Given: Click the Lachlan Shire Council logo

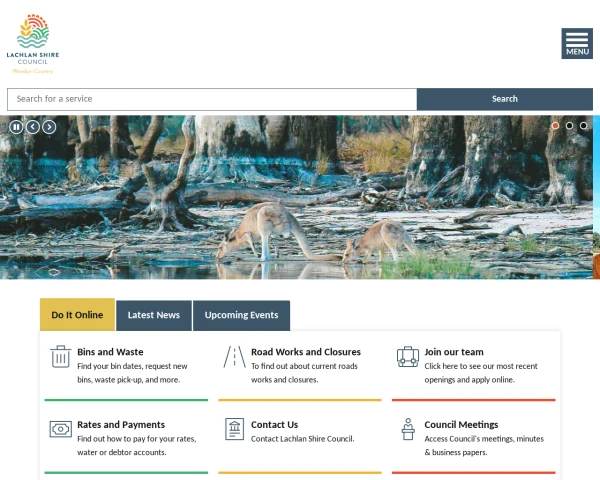Looking at the screenshot, I should point(33,44).
